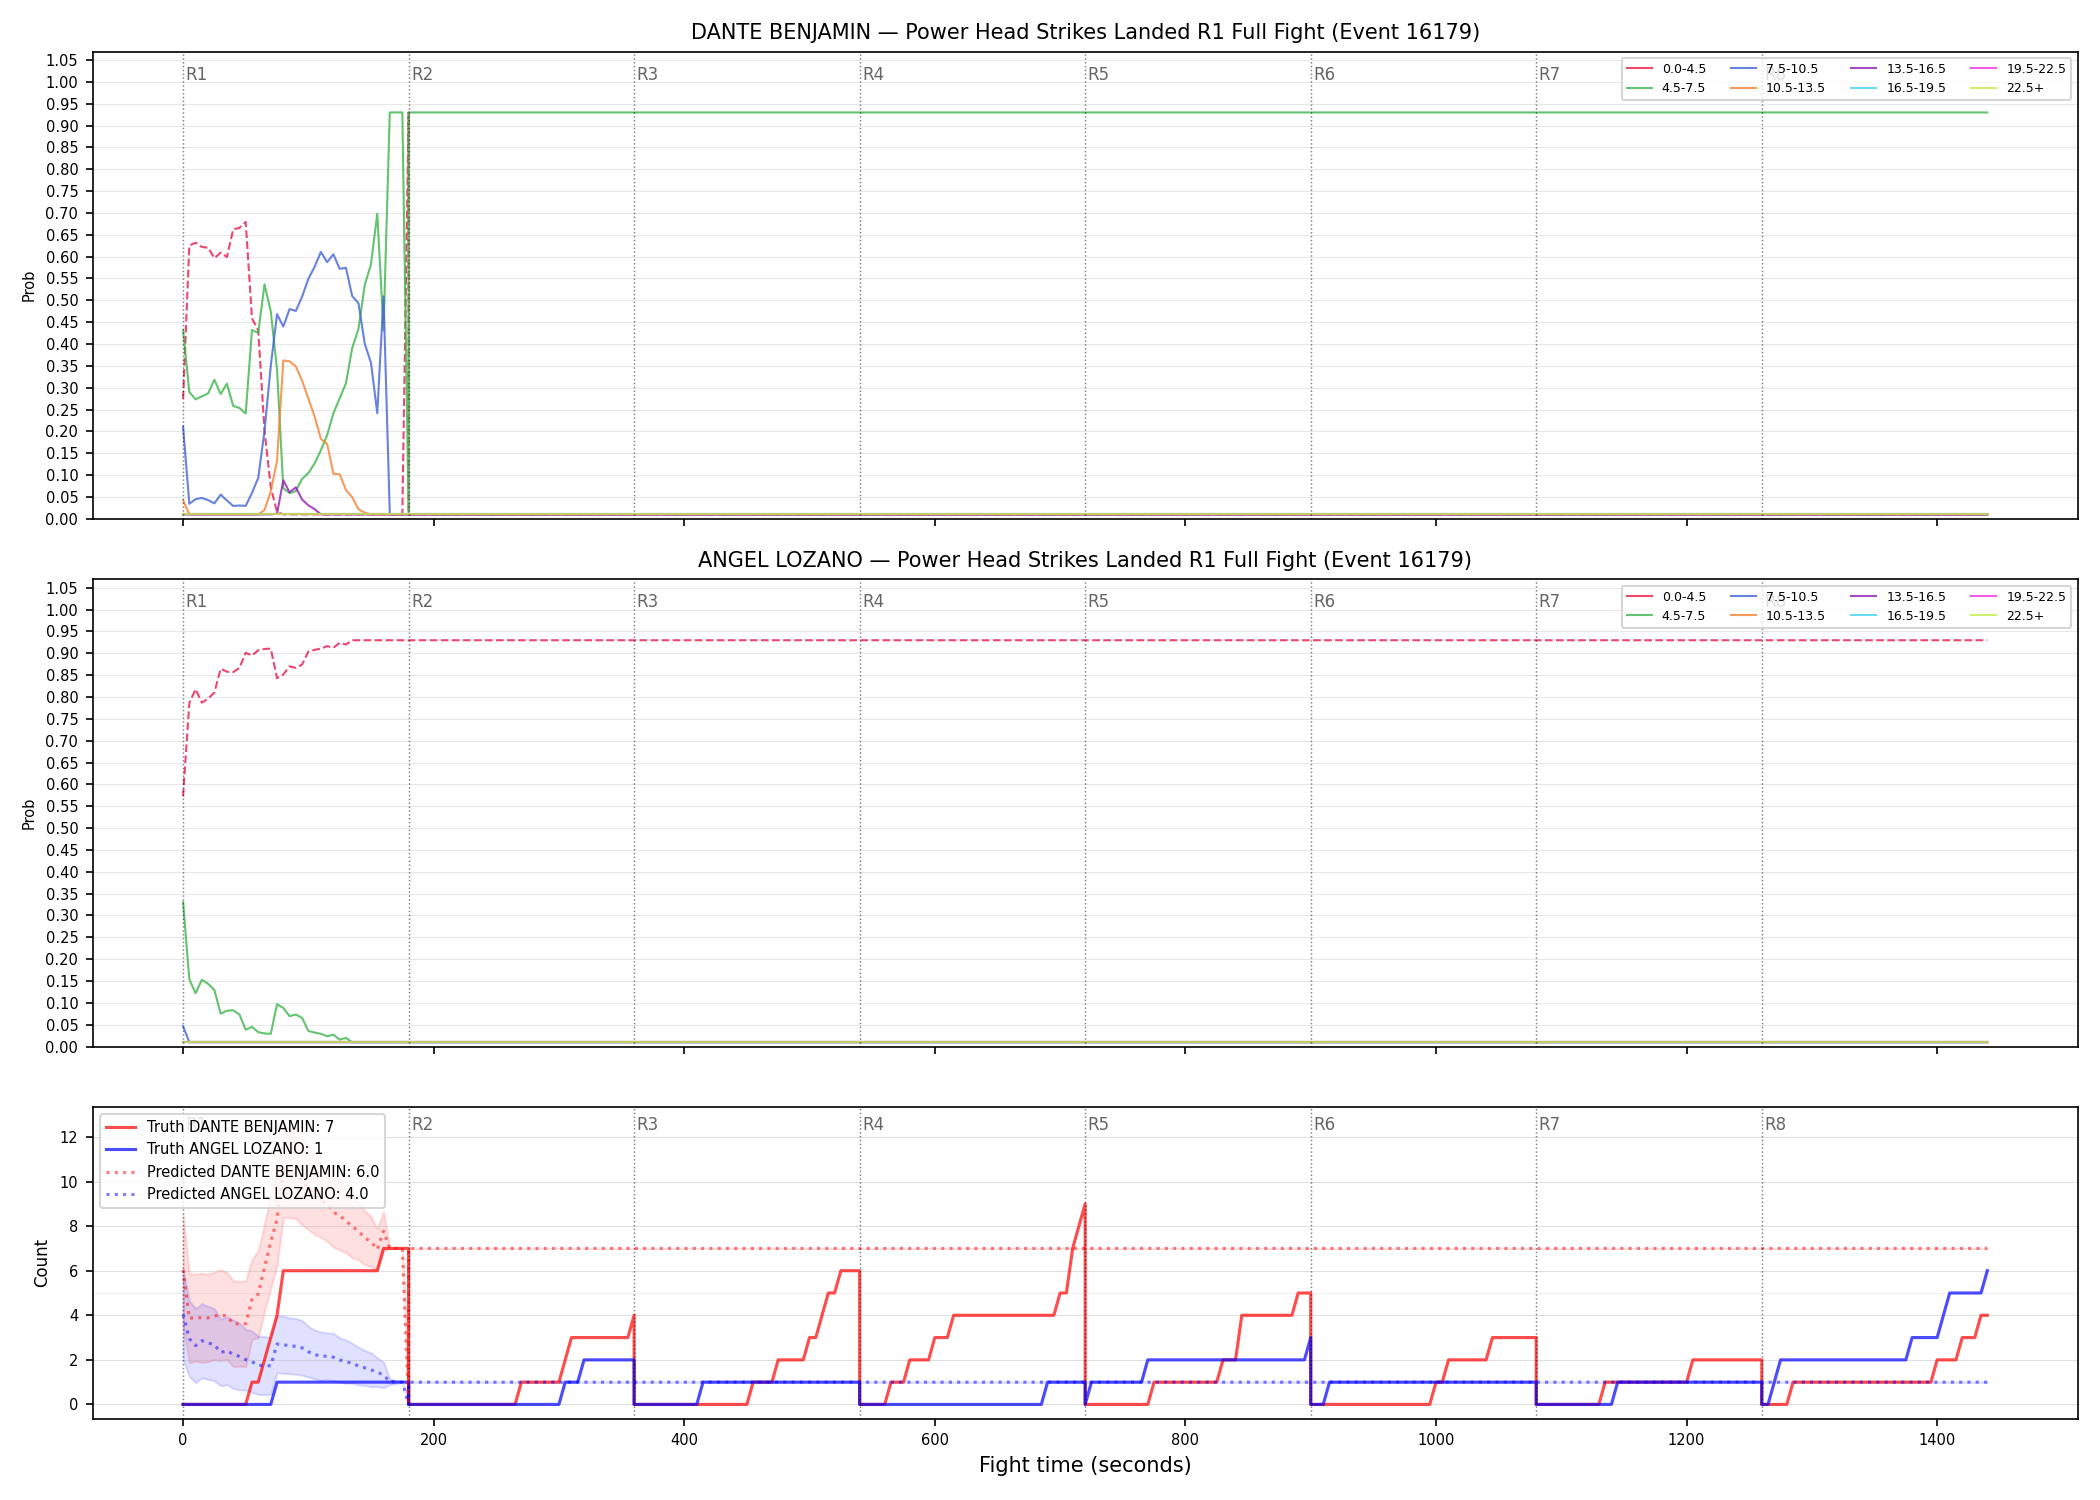Click the DANTE BENJAMIN chart title

(1085, 32)
